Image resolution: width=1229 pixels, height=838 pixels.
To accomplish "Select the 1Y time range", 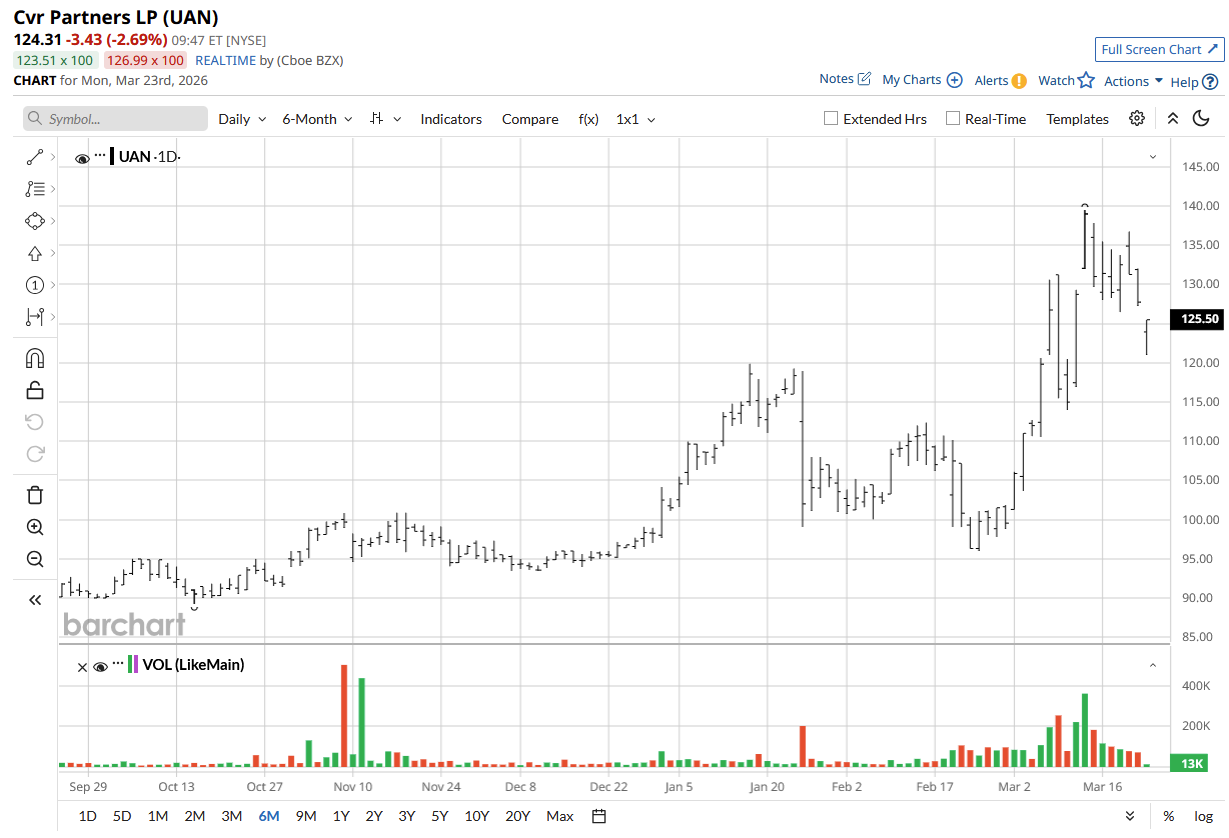I will pos(341,816).
